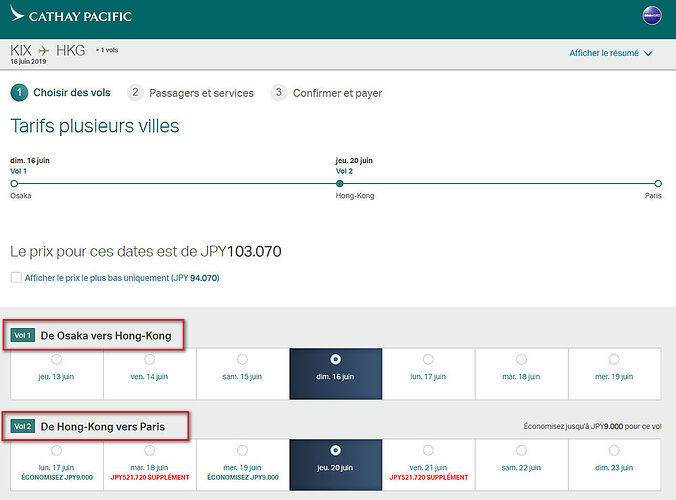This screenshot has height=500, width=676.
Task: Select step 1 Choisir des vols
Action: tap(61, 93)
